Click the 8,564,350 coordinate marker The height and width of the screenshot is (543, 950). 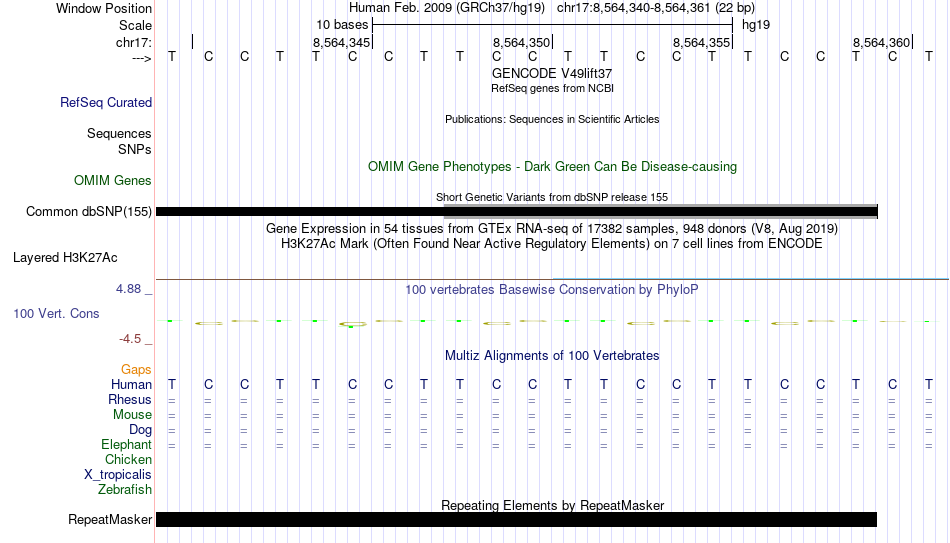click(x=521, y=42)
